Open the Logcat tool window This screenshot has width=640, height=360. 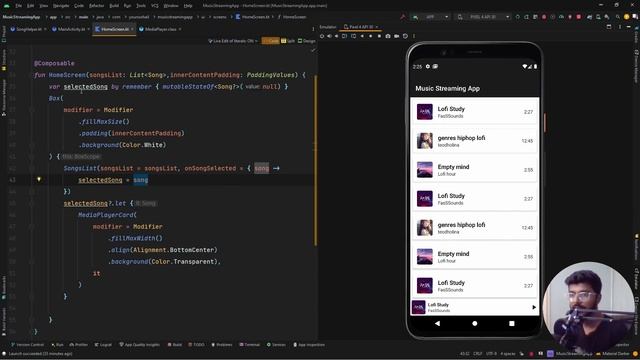tap(103, 344)
